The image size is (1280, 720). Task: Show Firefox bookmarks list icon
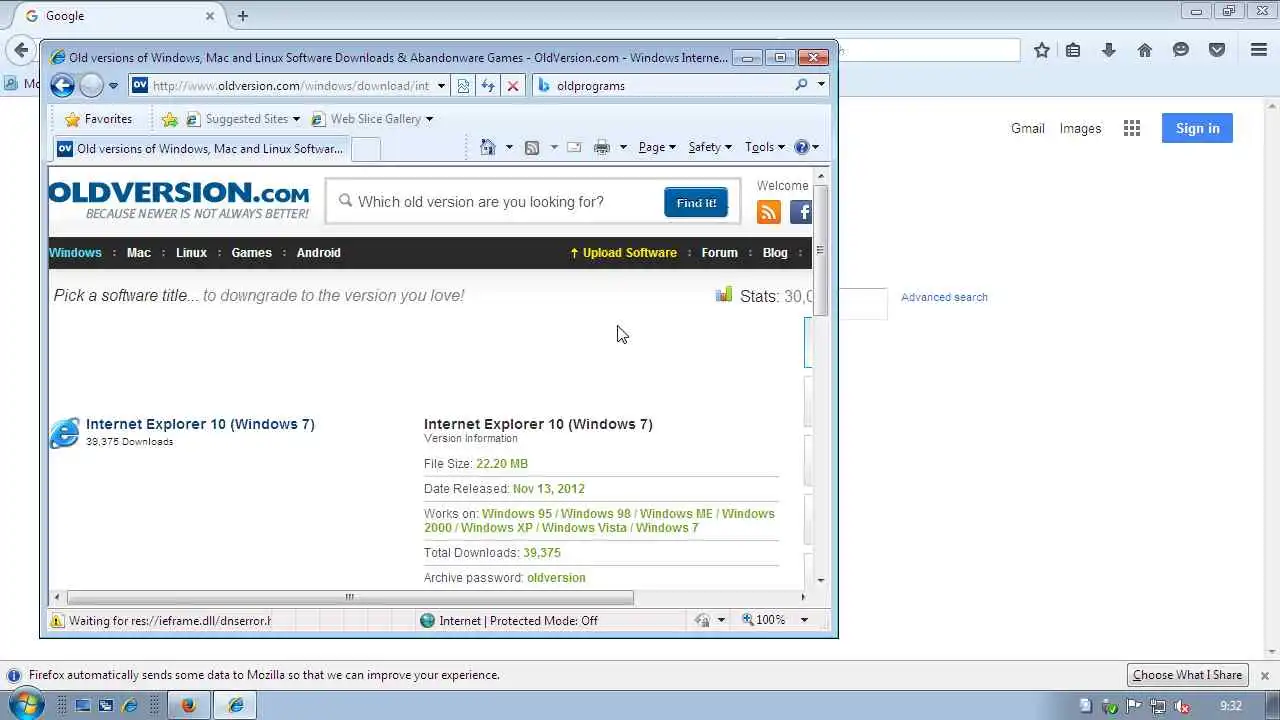point(1073,50)
